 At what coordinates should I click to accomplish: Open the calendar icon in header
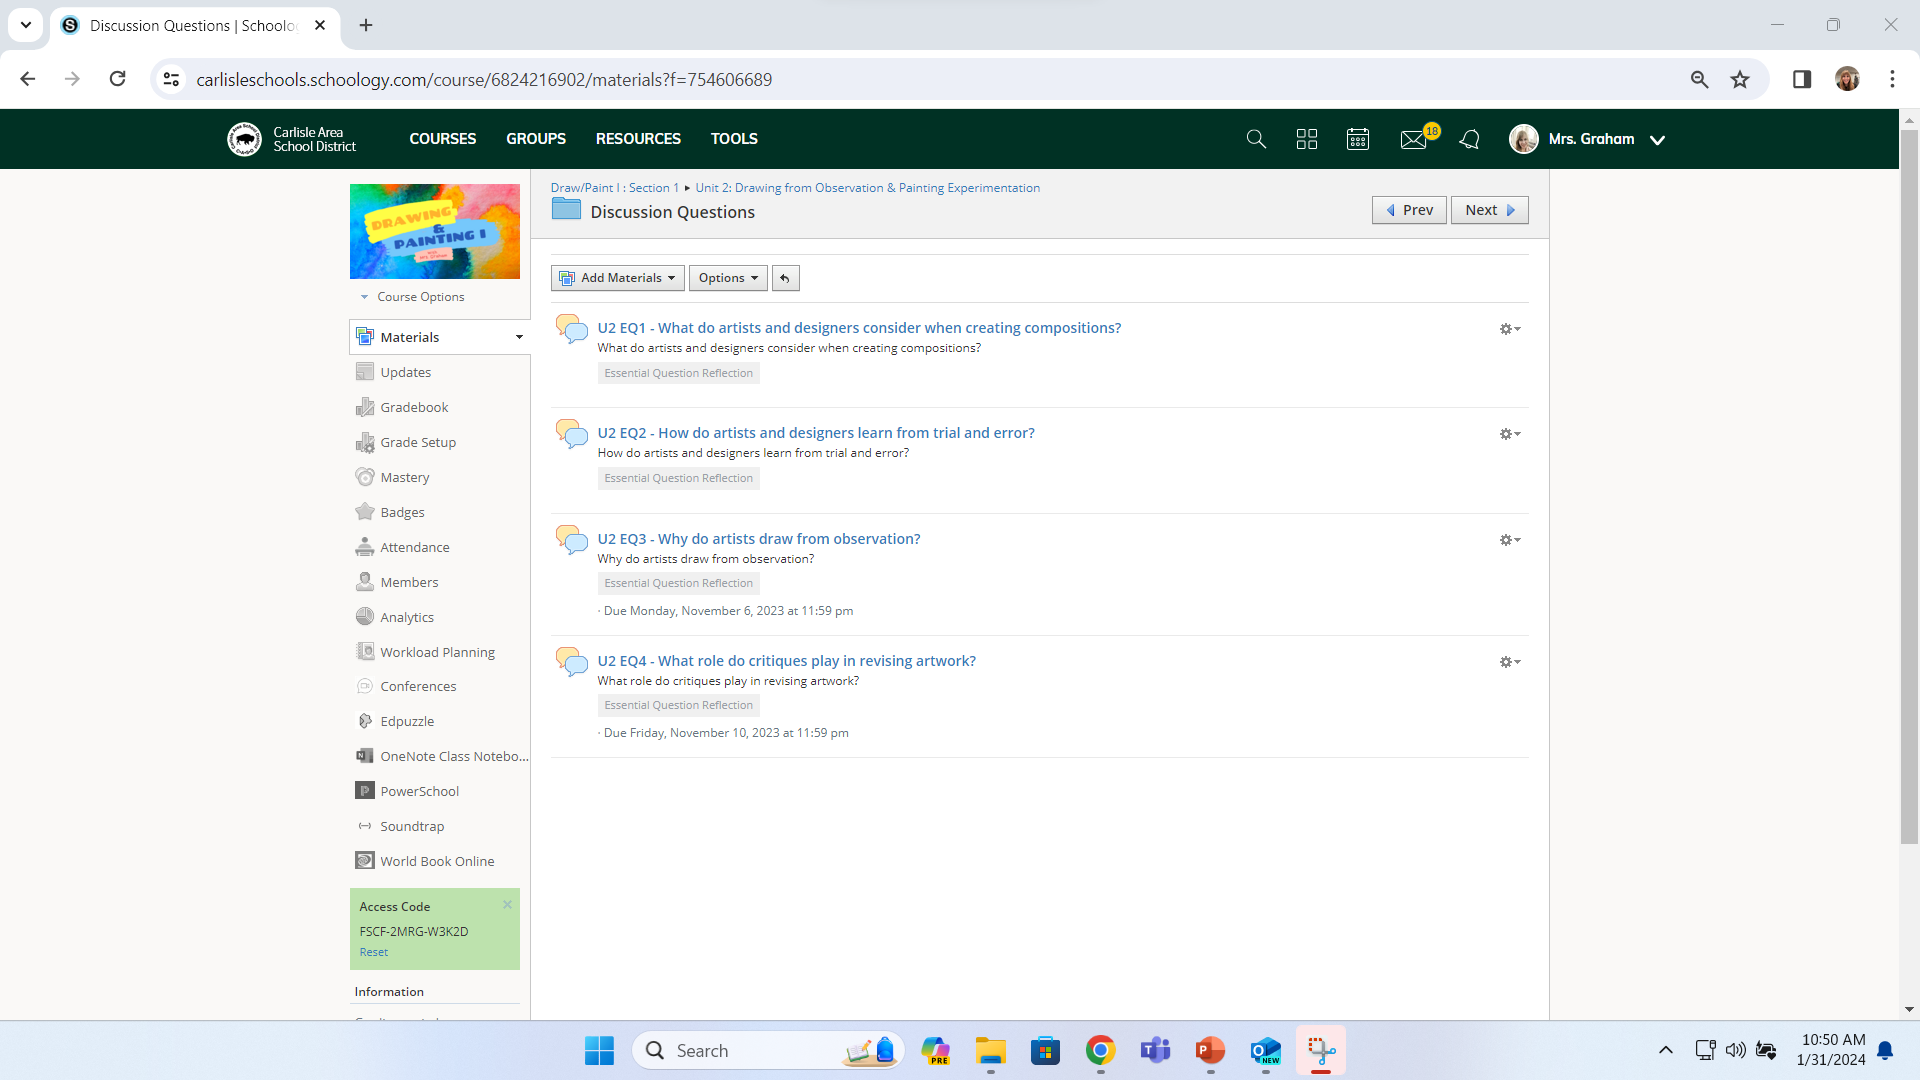click(1358, 139)
